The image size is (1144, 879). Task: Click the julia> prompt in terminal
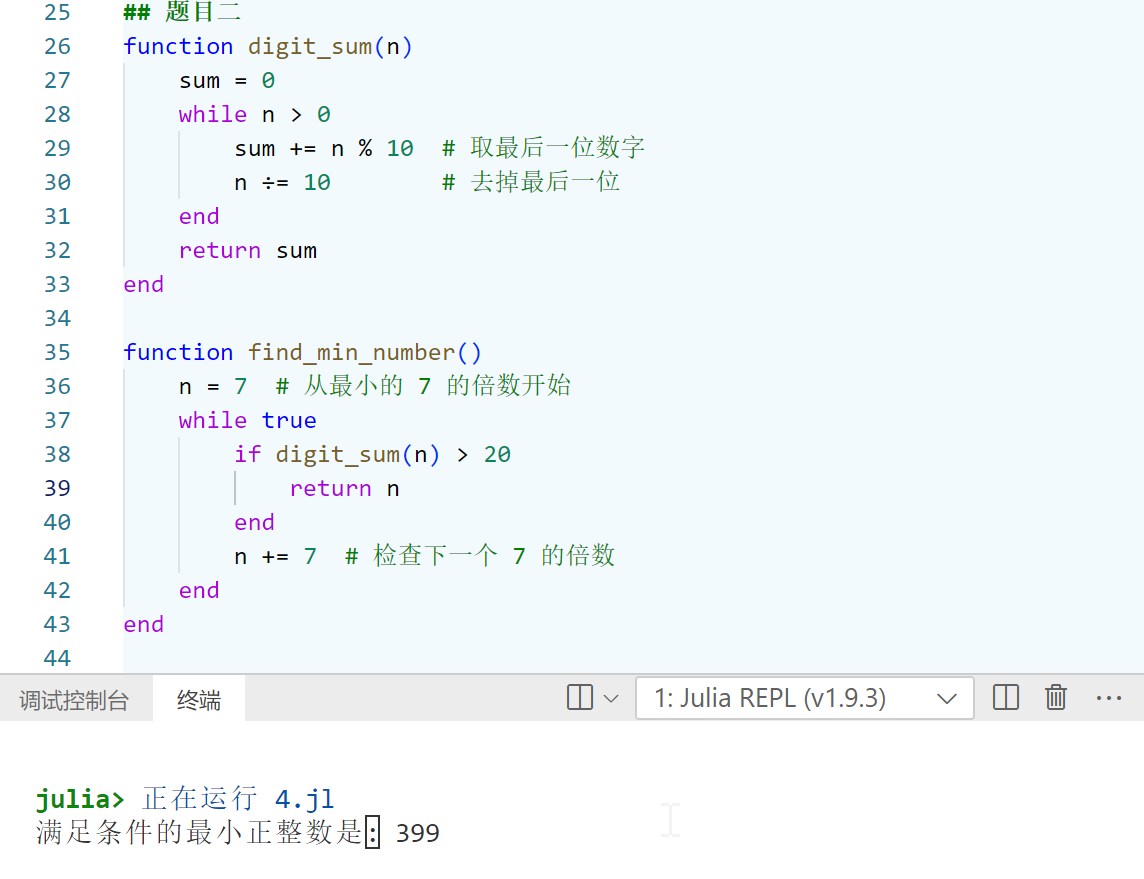pyautogui.click(x=80, y=799)
